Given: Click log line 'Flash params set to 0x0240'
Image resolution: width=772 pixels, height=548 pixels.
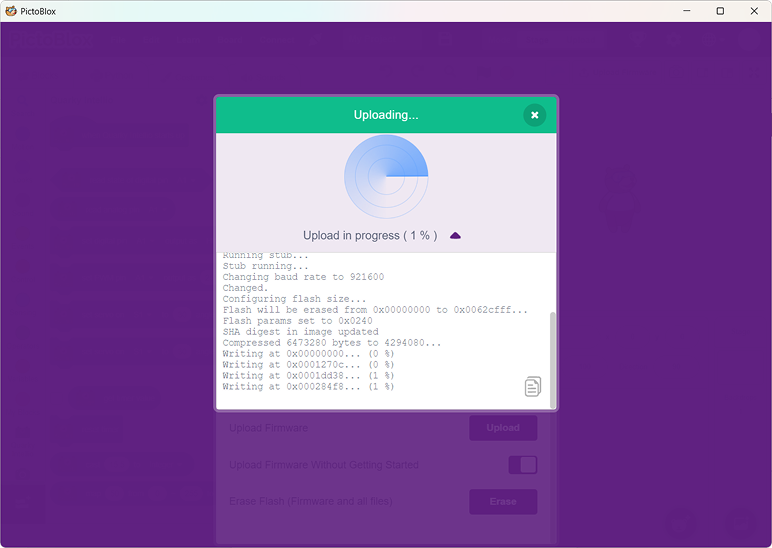Looking at the screenshot, I should [297, 321].
